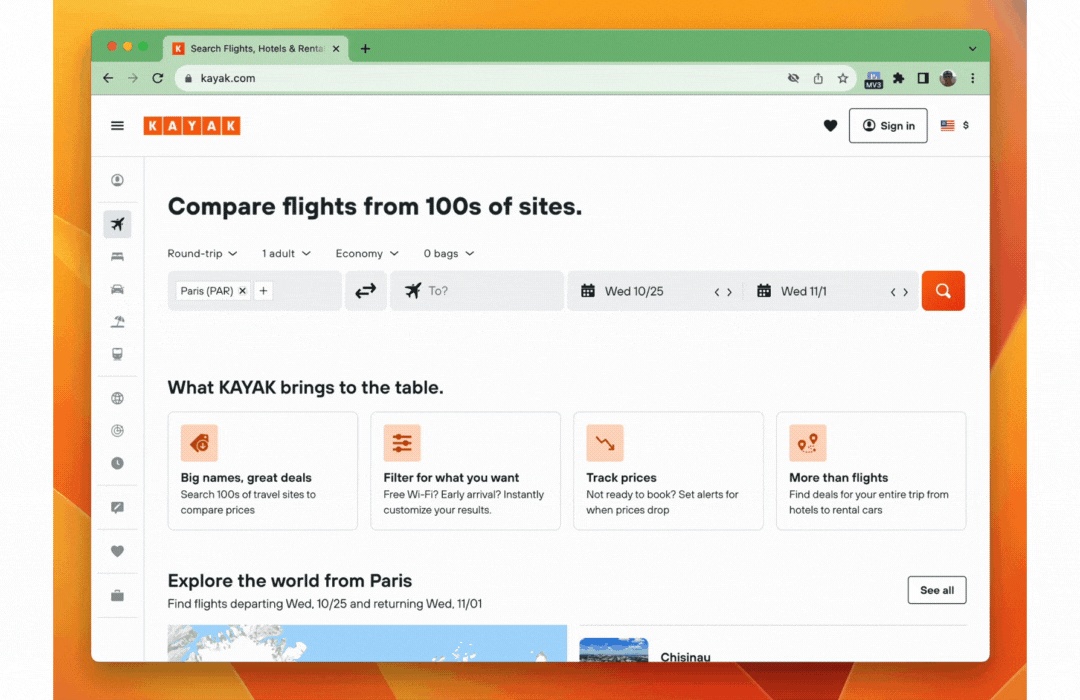Swap origin and destination airports
This screenshot has width=1080, height=700.
pos(366,291)
